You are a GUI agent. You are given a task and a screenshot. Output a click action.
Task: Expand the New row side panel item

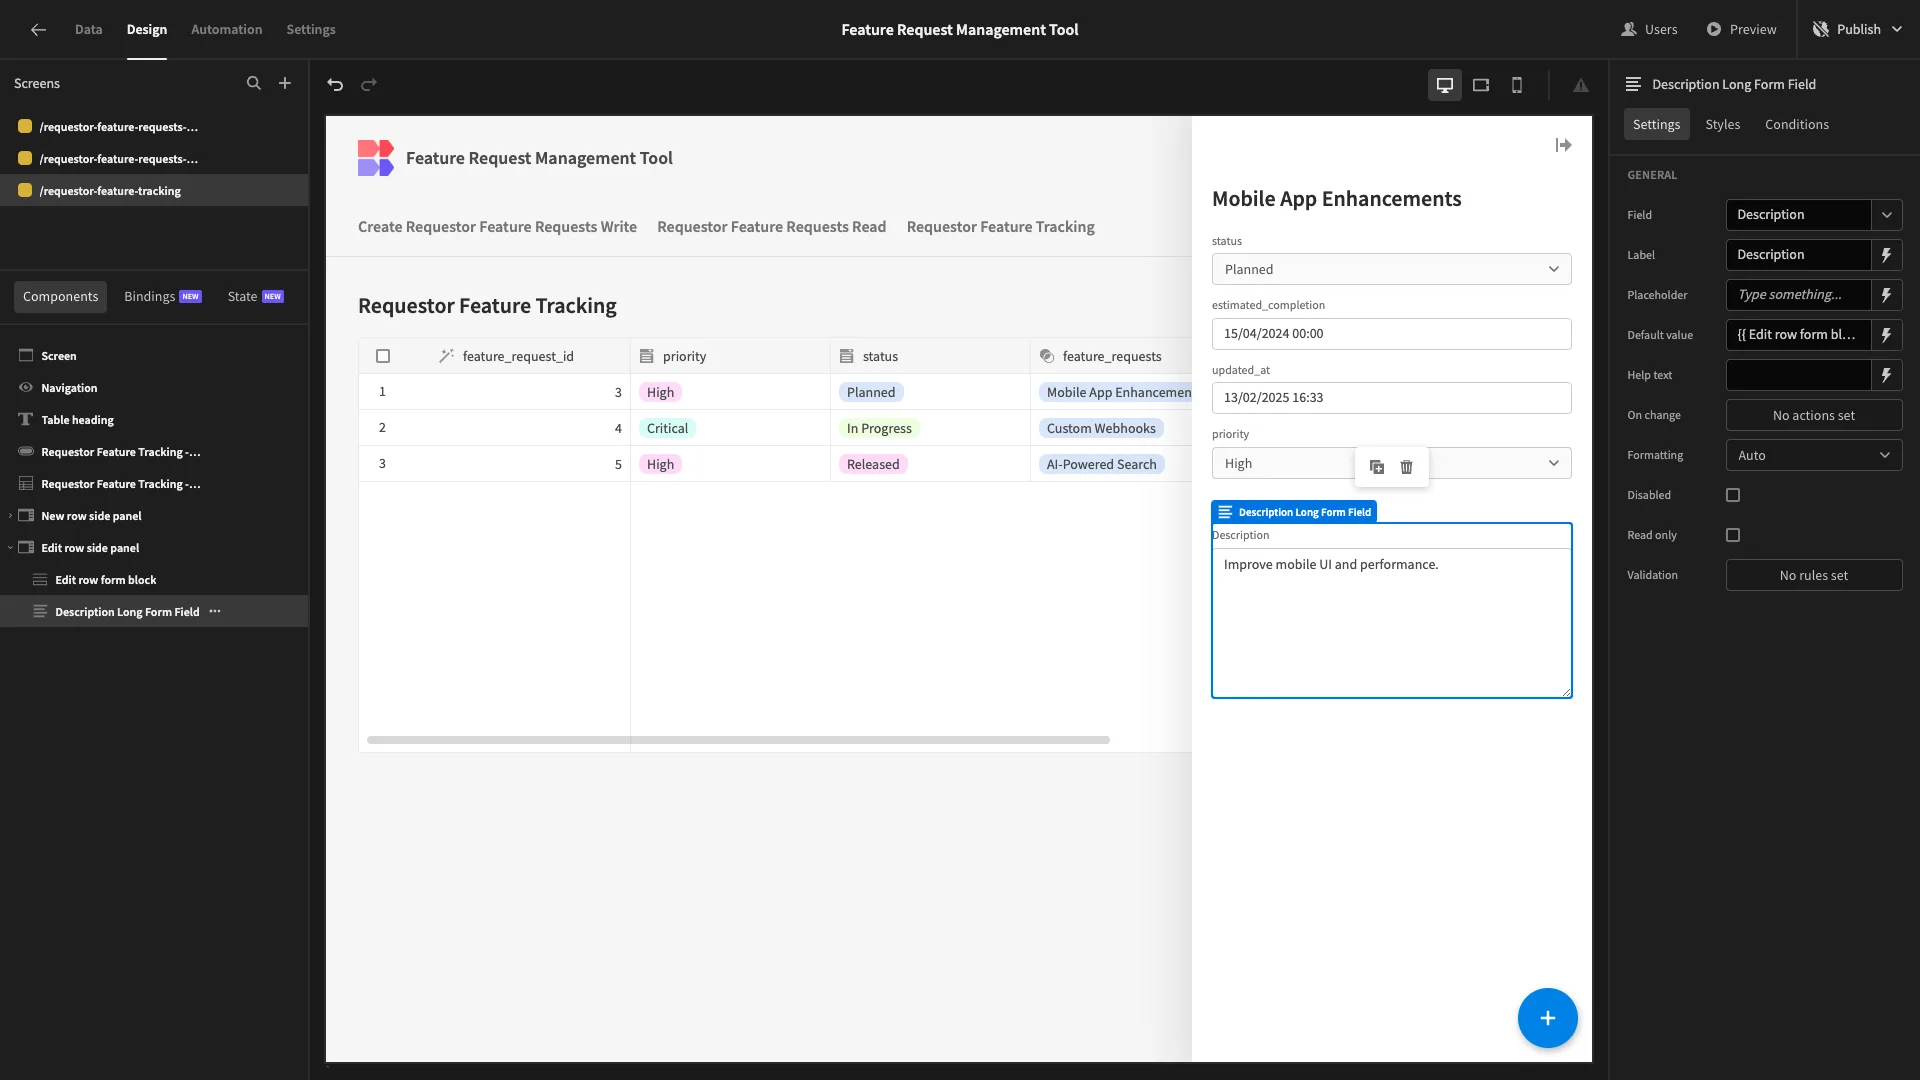10,516
